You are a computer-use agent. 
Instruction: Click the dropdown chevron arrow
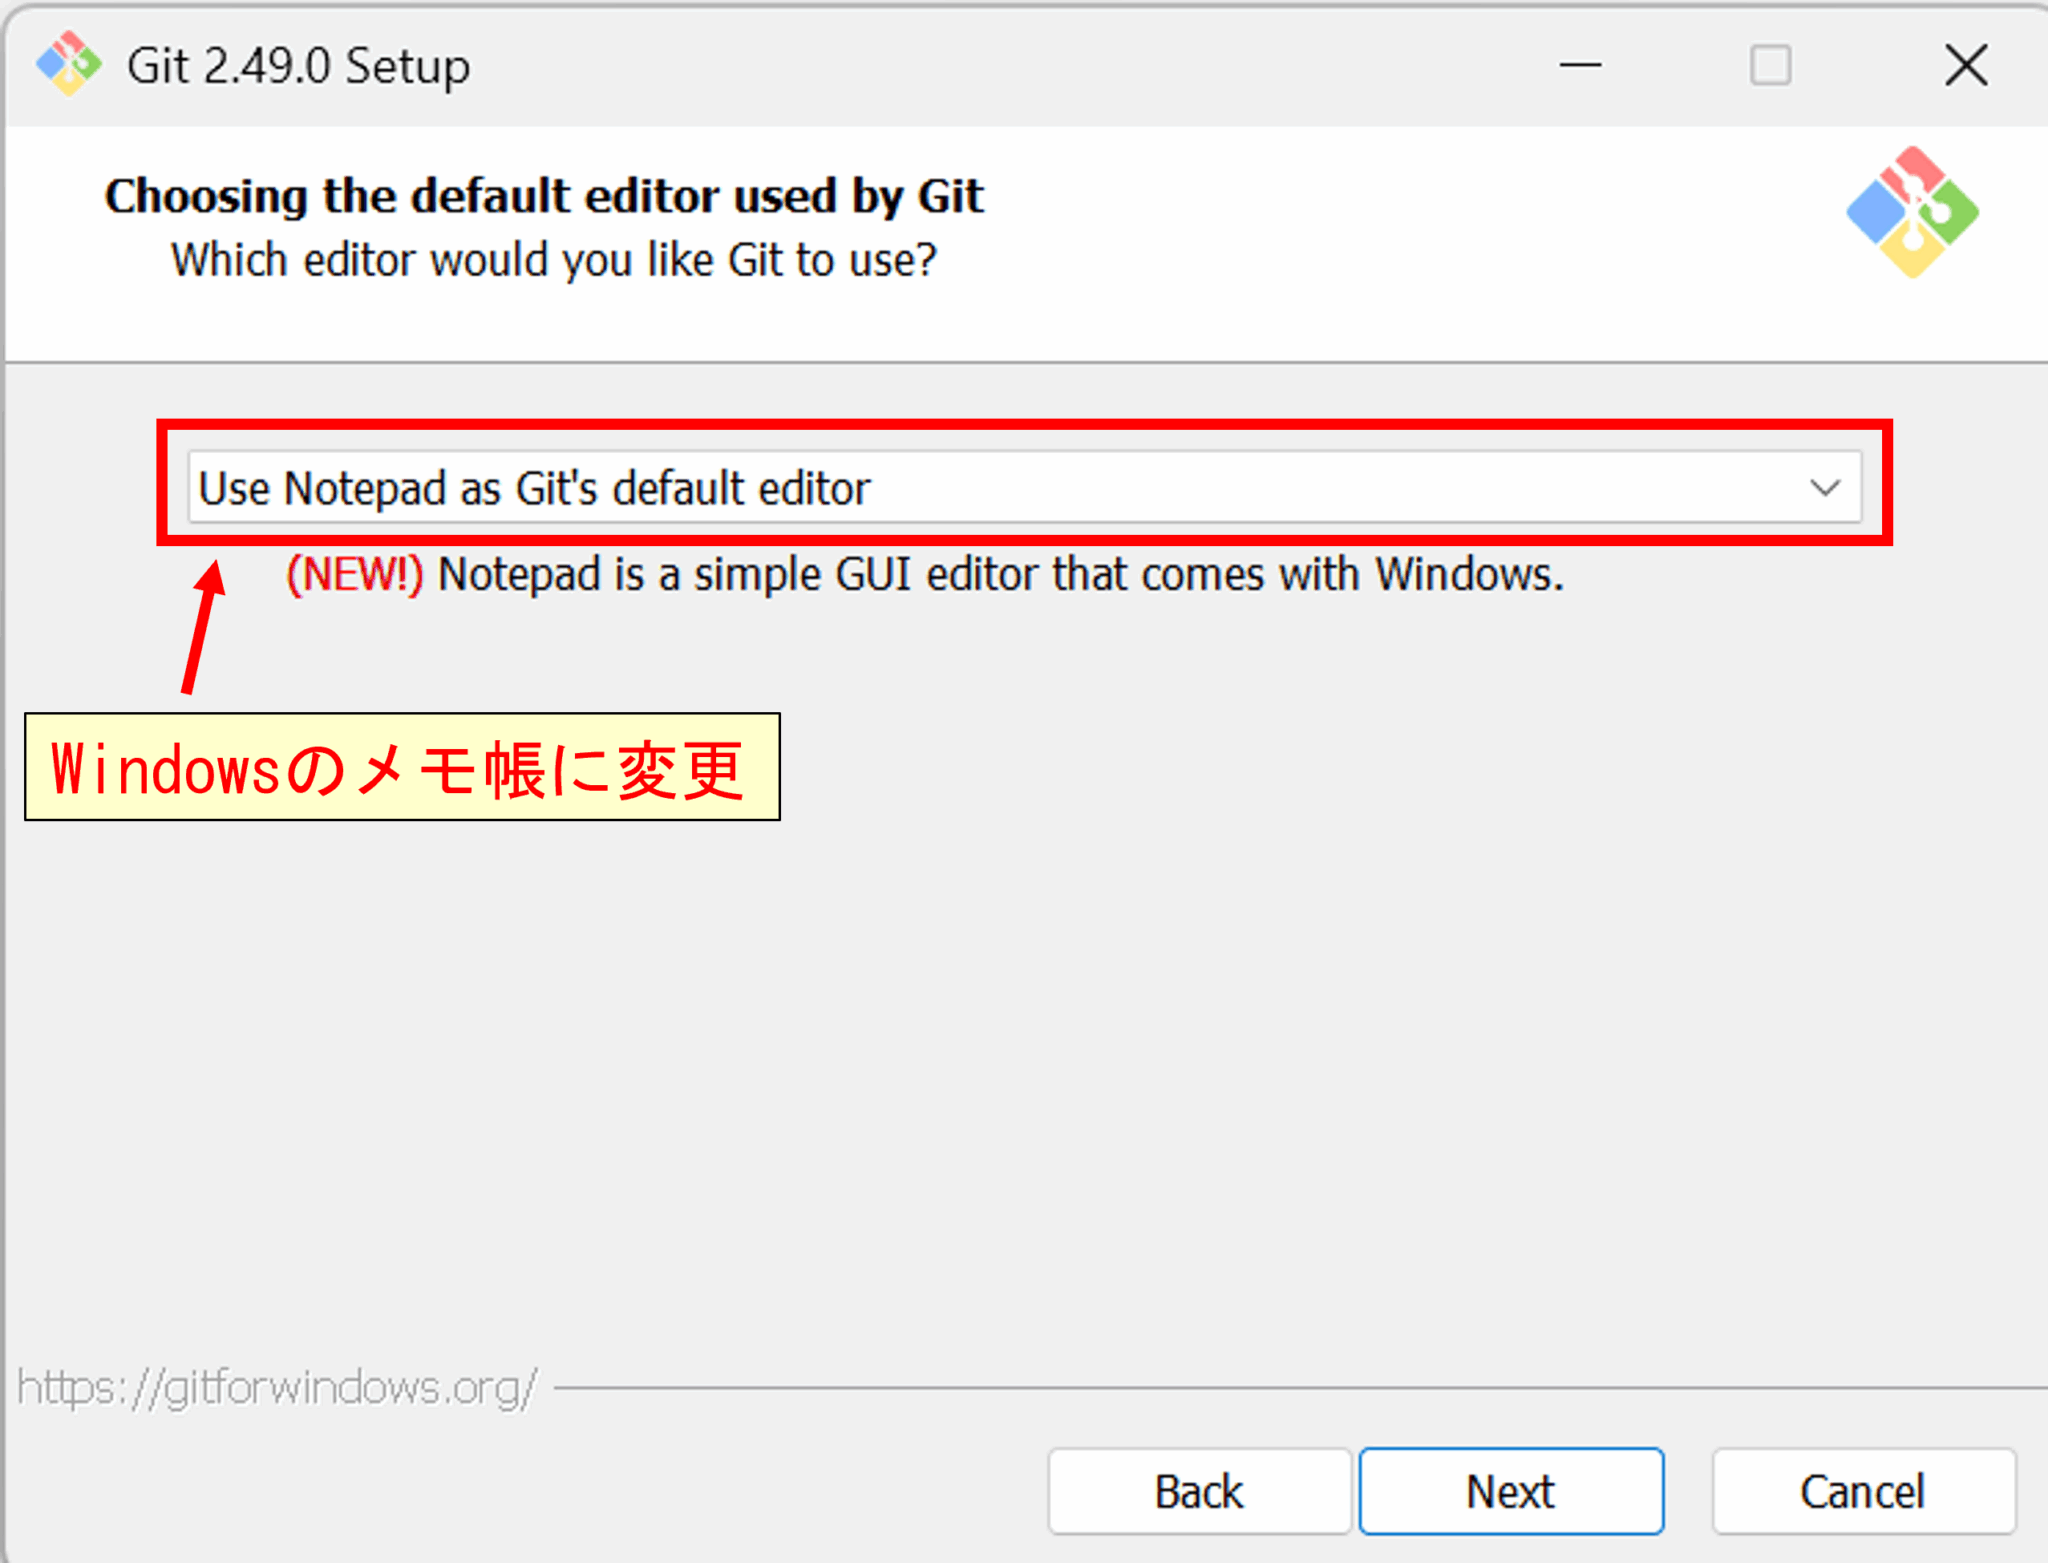1824,488
